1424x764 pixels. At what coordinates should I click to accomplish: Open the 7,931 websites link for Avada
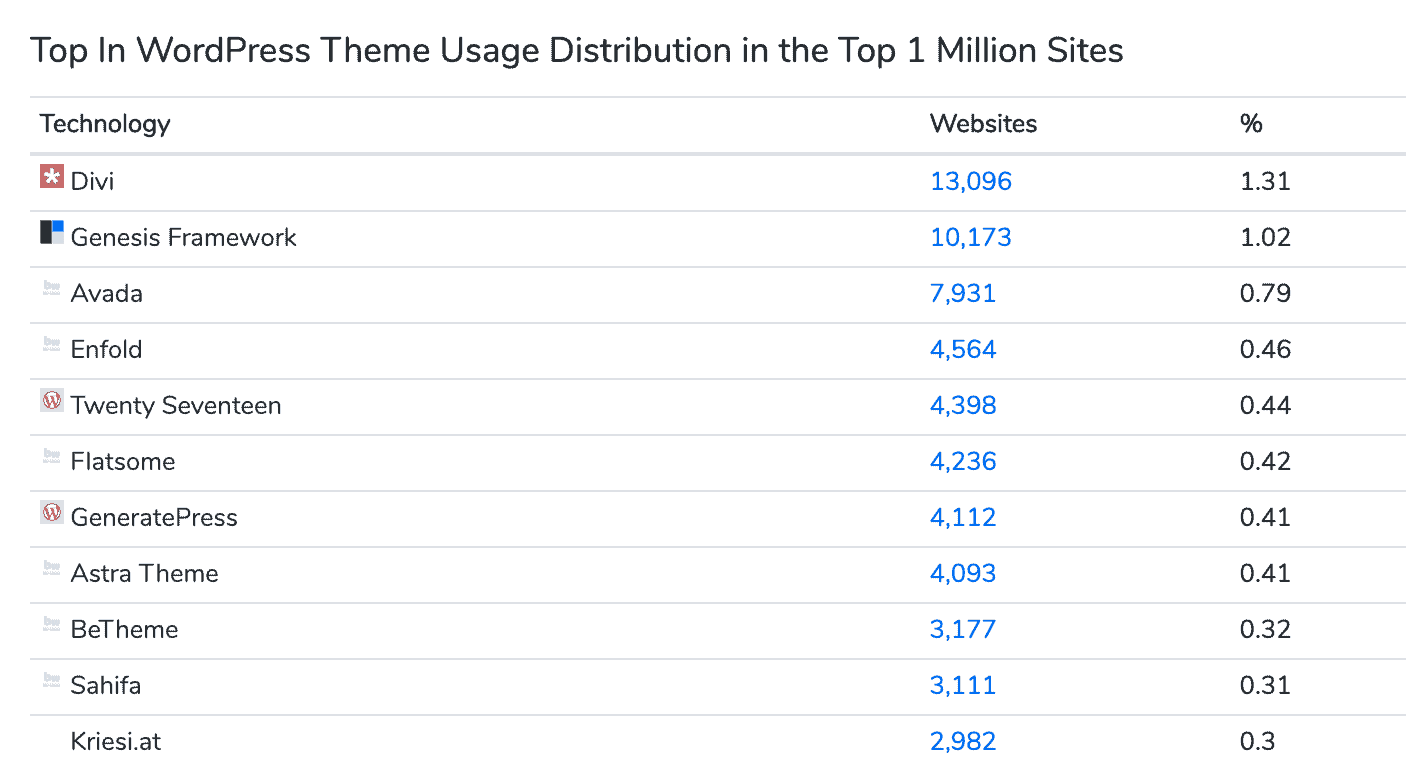(963, 293)
